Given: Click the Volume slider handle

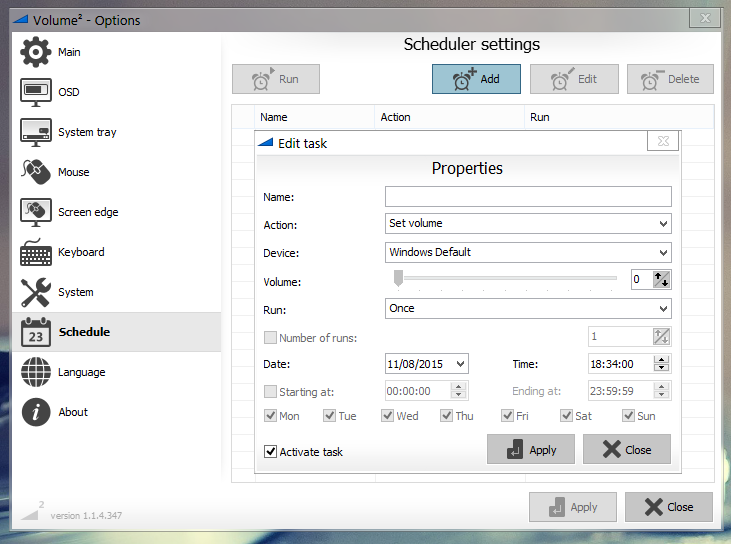Looking at the screenshot, I should click(398, 278).
